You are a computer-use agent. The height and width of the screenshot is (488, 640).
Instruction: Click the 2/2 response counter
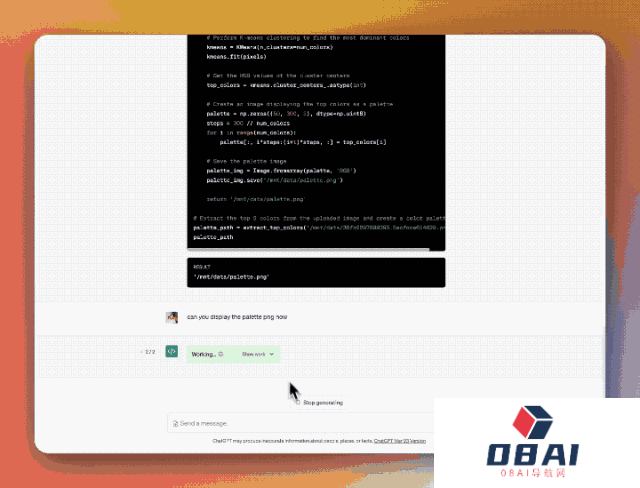click(150, 352)
